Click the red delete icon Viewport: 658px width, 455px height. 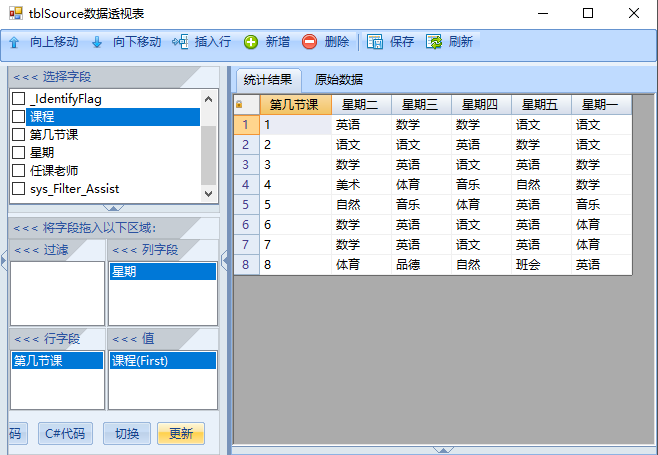309,42
